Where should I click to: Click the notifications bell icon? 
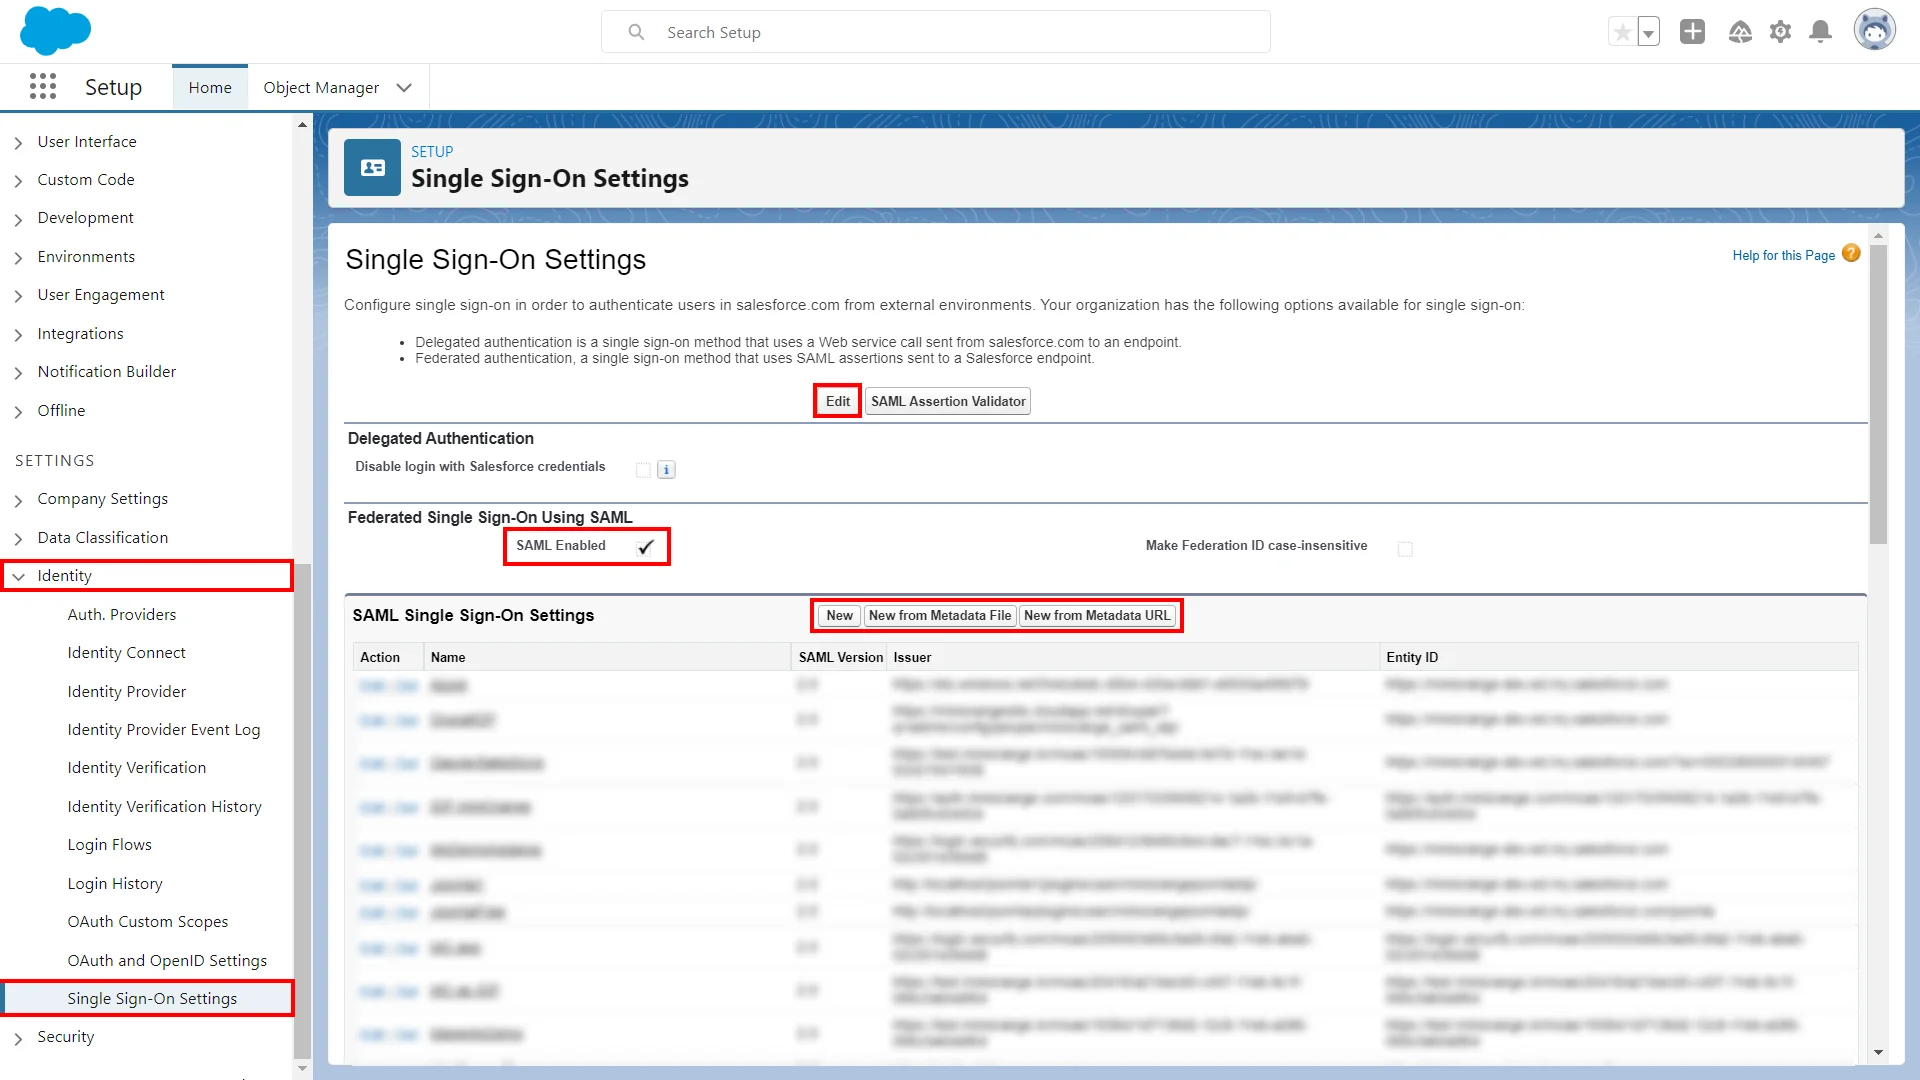[x=1820, y=31]
